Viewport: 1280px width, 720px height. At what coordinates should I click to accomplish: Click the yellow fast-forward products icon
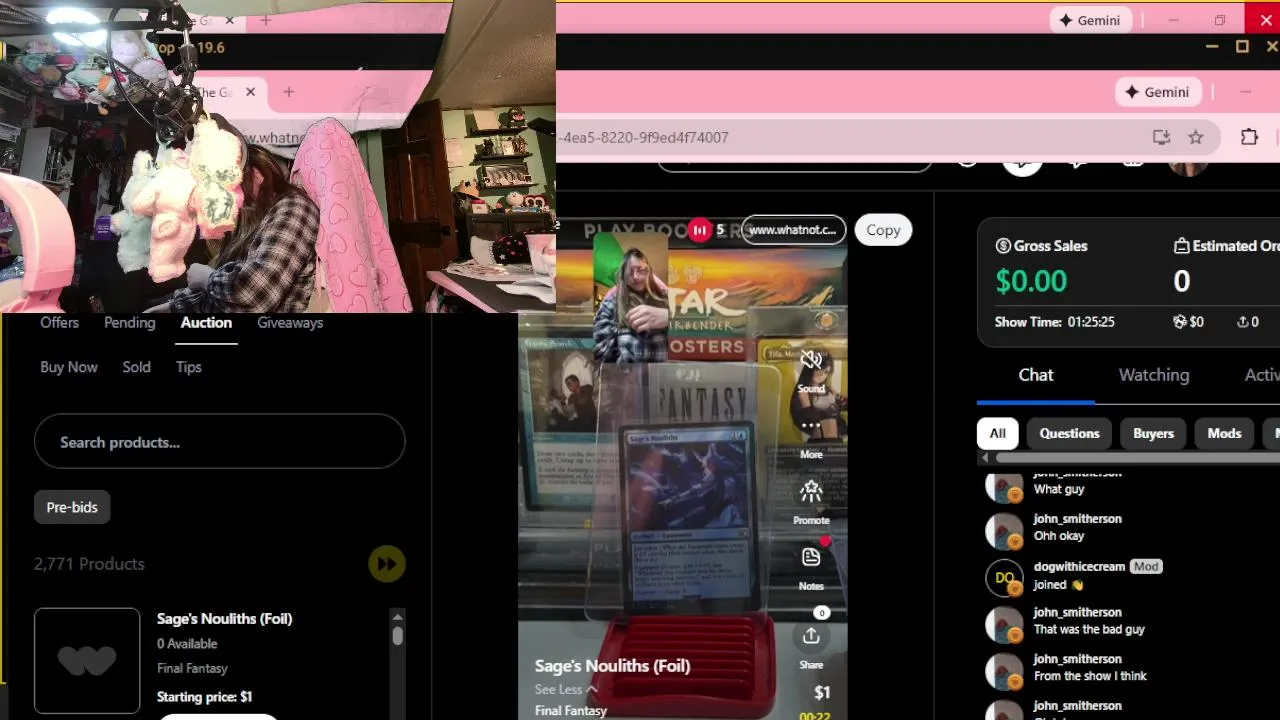386,564
